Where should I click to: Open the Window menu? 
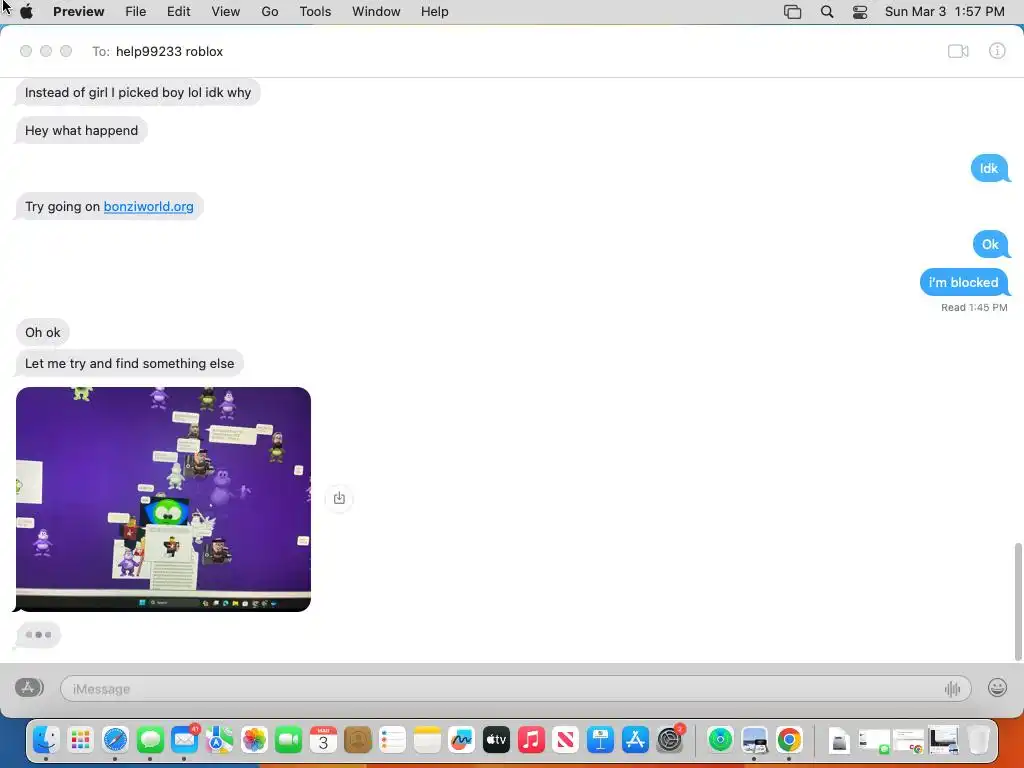376,12
